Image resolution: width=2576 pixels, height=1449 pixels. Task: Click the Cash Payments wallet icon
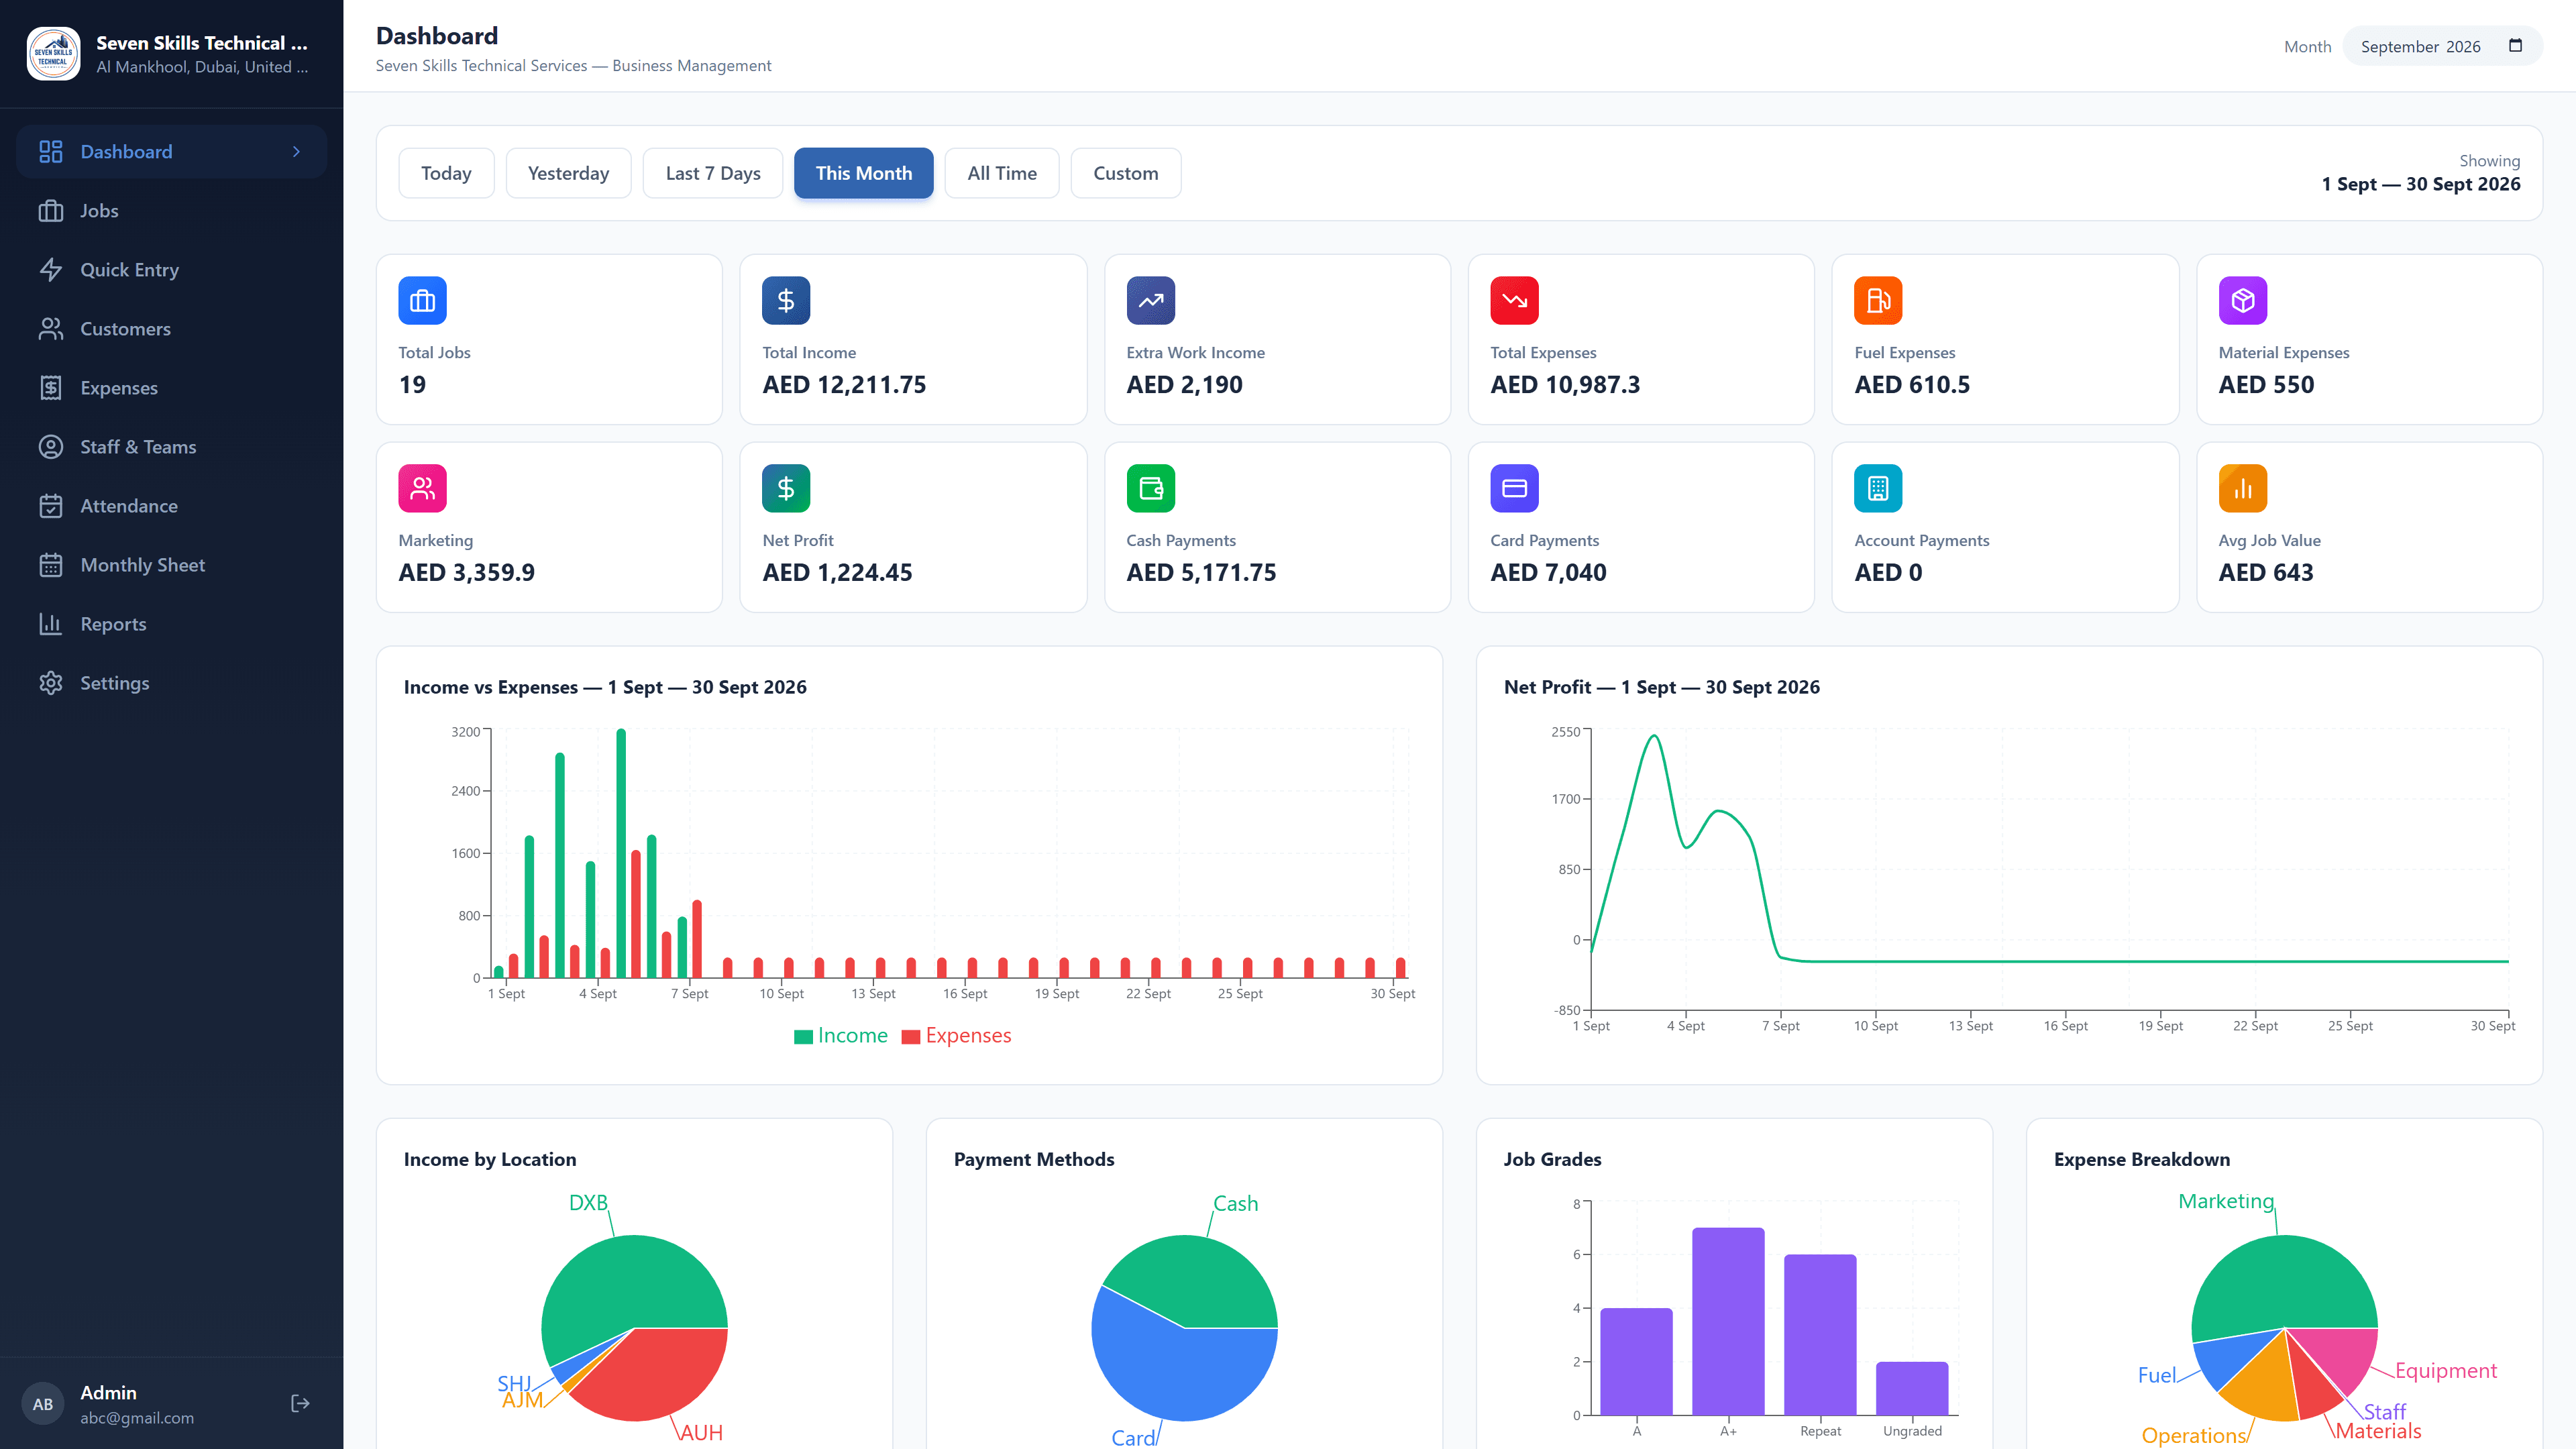point(1150,488)
